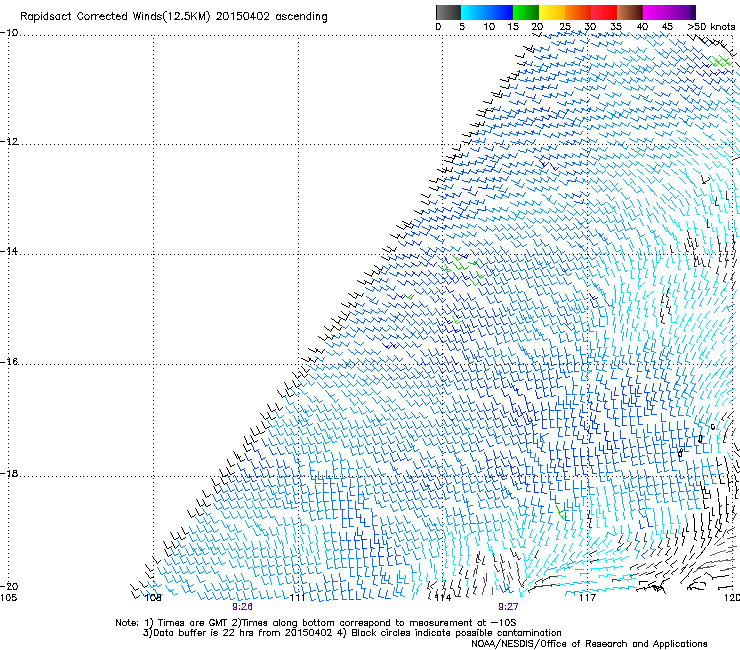The image size is (740, 650).
Task: Pick the brown 35–40 knots legend swatch
Action: point(630,12)
